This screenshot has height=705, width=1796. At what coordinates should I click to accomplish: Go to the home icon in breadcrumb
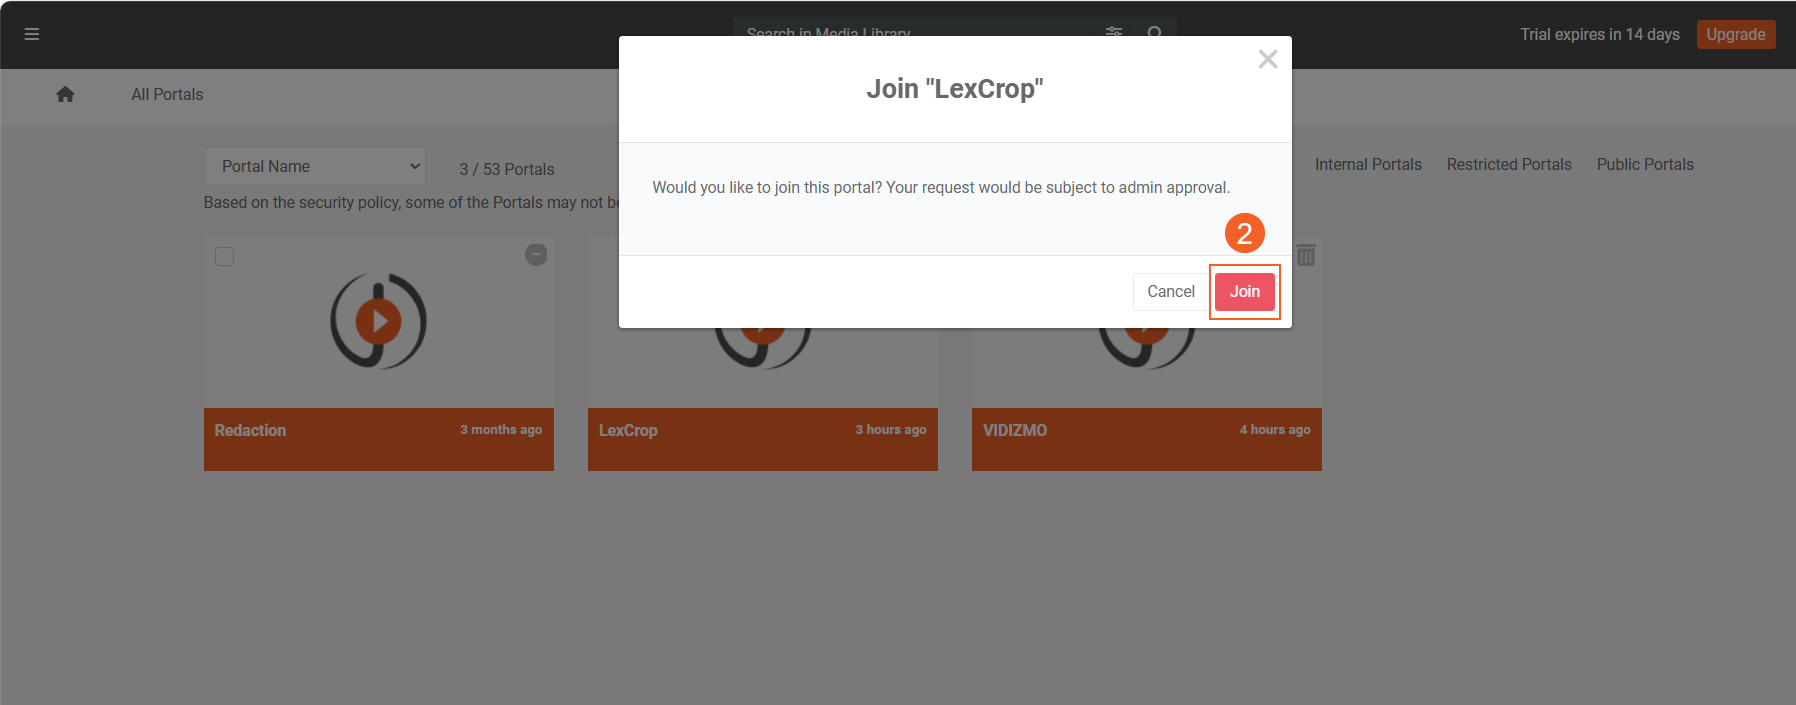tap(65, 94)
